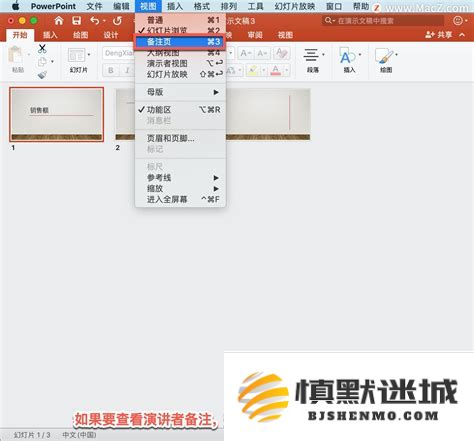Open the 编辑 menu

[x=121, y=6]
